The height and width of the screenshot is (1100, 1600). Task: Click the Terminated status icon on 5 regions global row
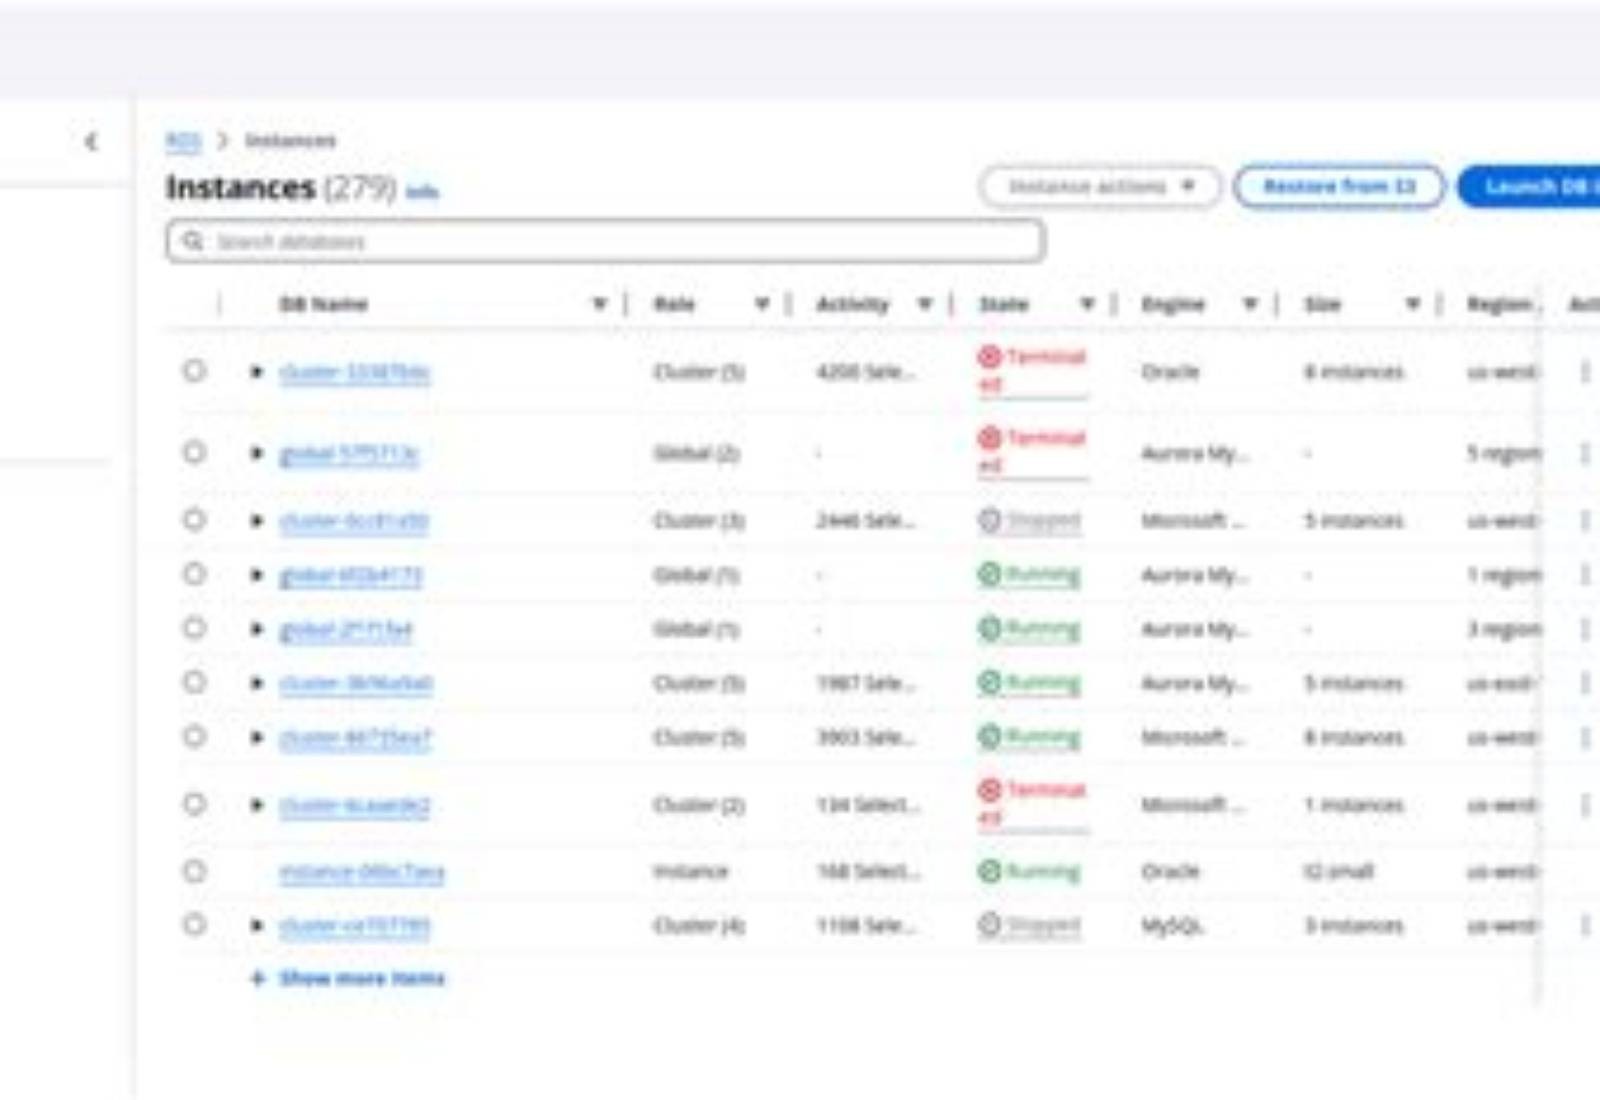[x=989, y=438]
